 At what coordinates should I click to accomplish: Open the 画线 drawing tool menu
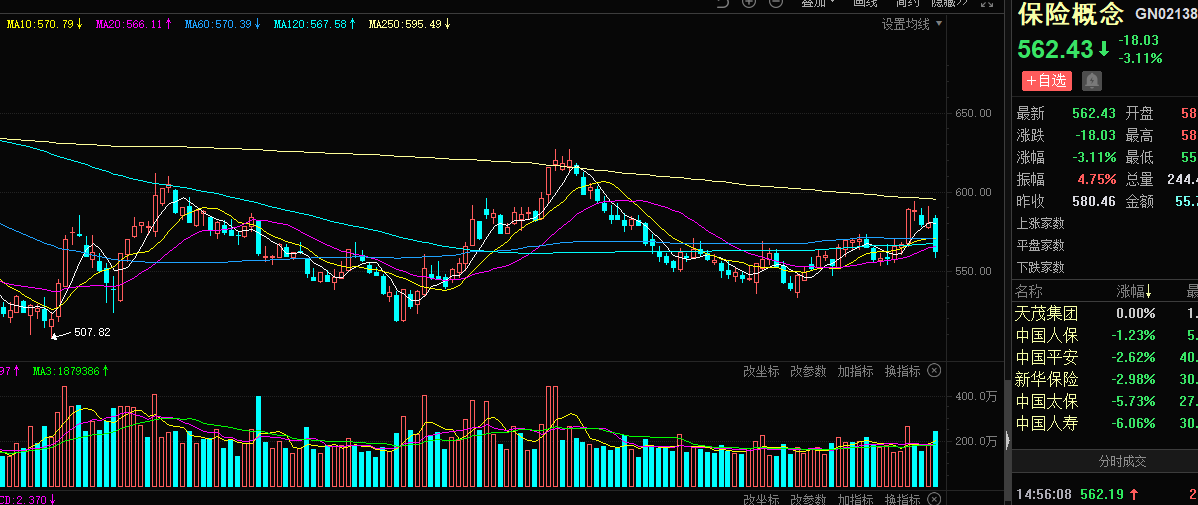pyautogui.click(x=865, y=3)
